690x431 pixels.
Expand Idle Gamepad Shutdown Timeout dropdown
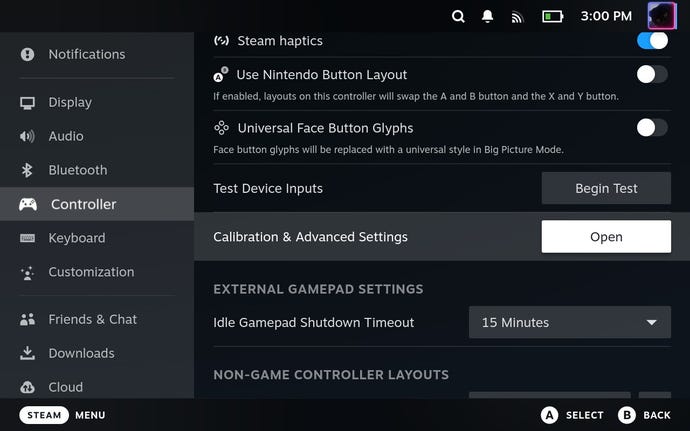point(569,322)
